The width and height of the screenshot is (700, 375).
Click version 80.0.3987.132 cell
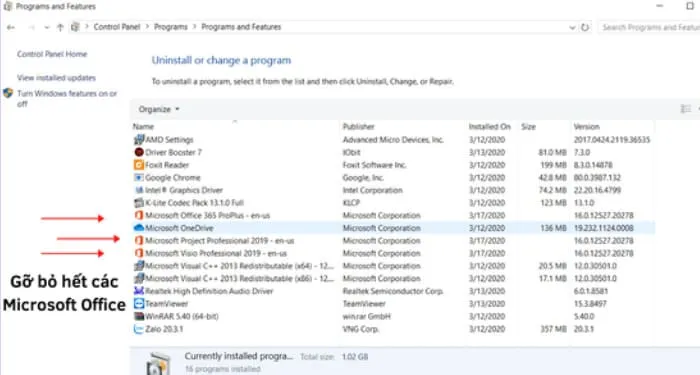pyautogui.click(x=597, y=178)
